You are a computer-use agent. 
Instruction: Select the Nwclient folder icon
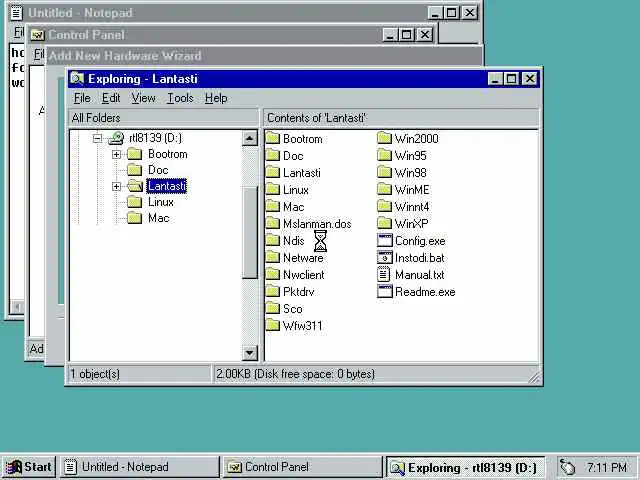click(x=273, y=275)
